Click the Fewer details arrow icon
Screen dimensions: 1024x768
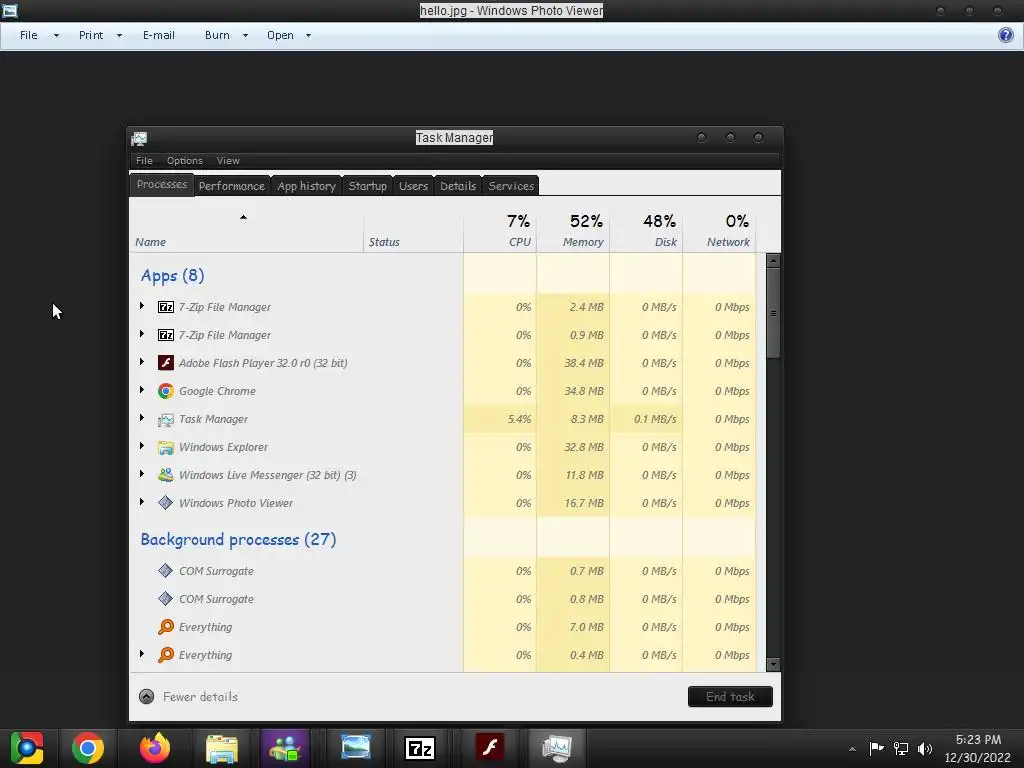147,697
